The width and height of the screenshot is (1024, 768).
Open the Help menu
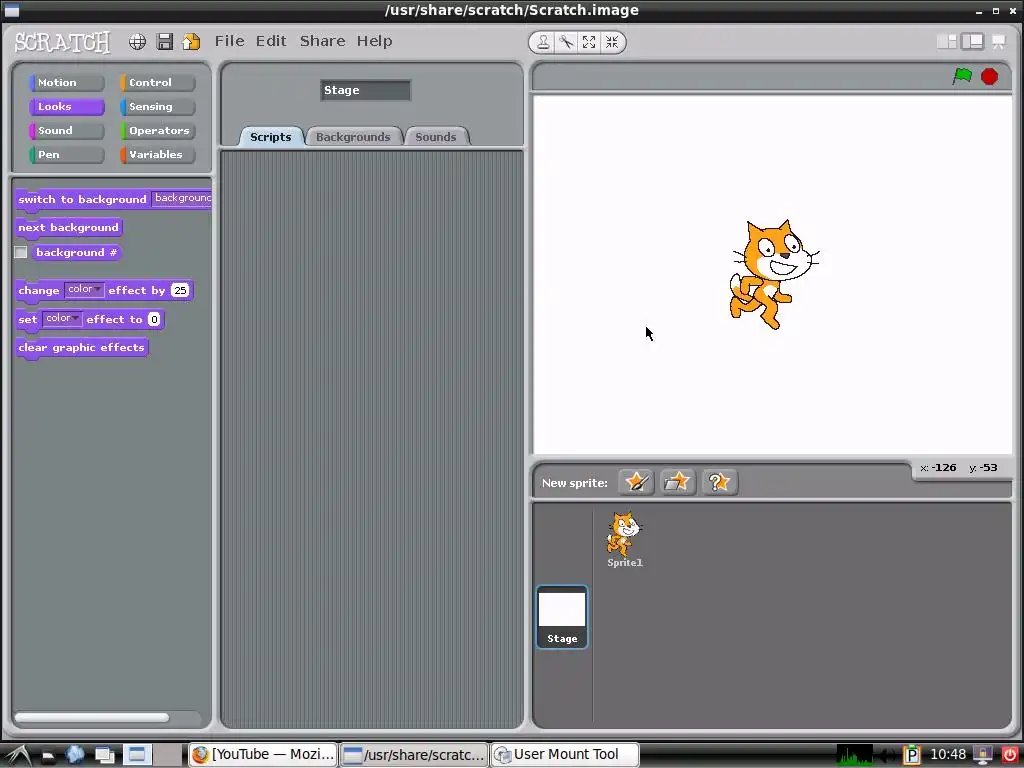click(374, 41)
